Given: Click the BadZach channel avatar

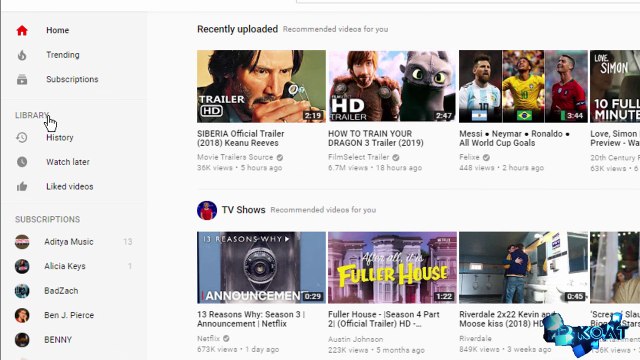Looking at the screenshot, I should coord(22,291).
